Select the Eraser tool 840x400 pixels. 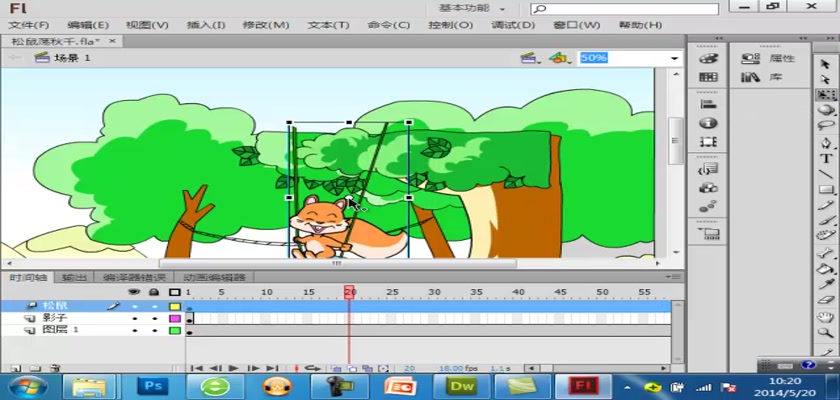click(826, 300)
